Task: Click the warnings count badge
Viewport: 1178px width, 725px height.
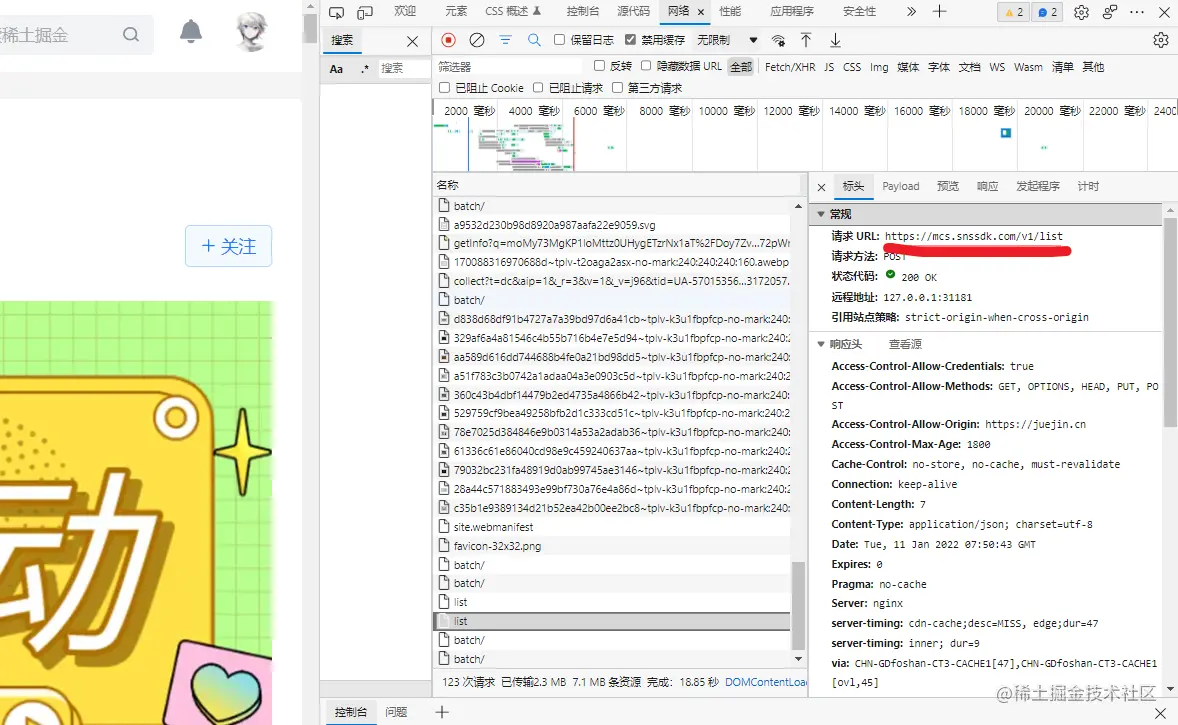Action: (1013, 12)
